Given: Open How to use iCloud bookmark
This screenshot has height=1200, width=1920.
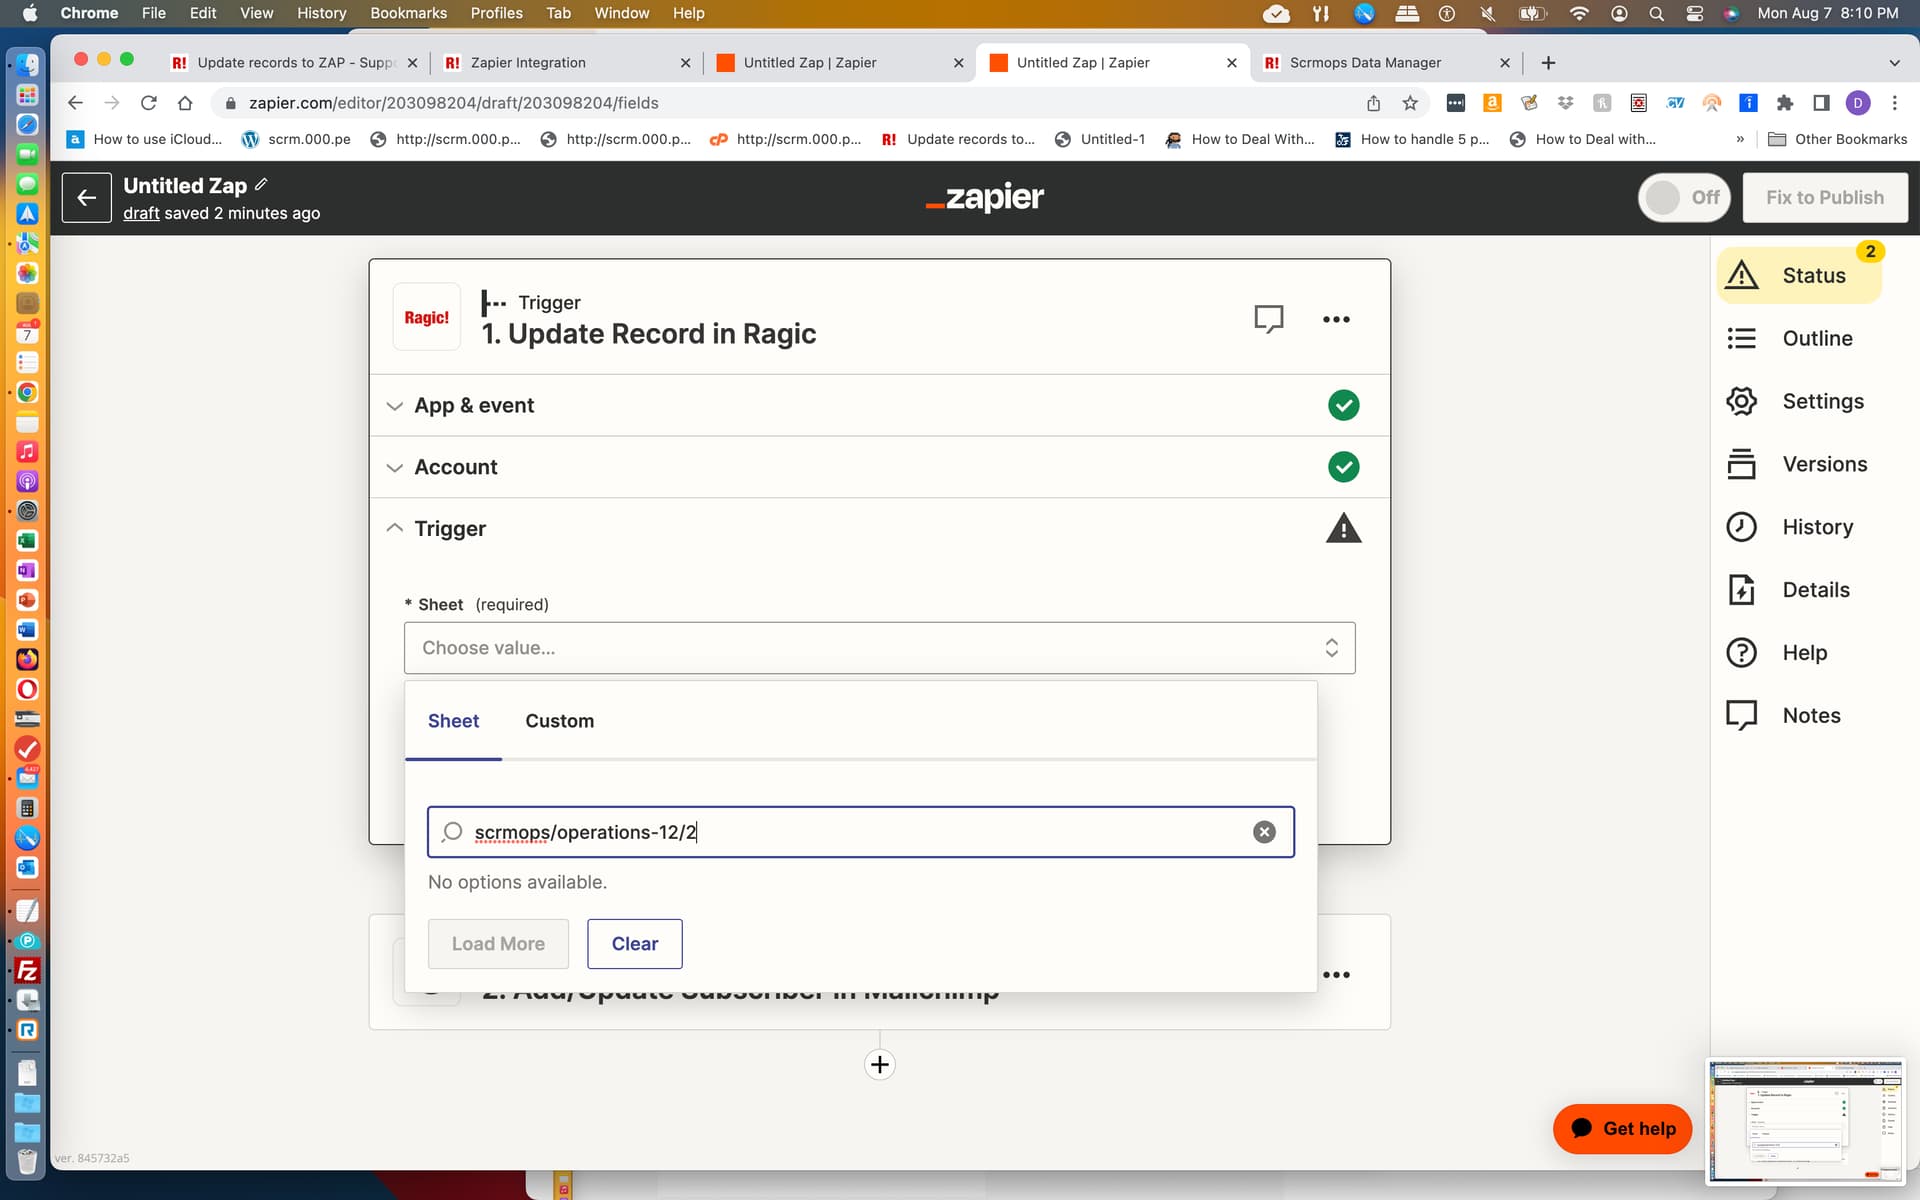Looking at the screenshot, I should 145,139.
